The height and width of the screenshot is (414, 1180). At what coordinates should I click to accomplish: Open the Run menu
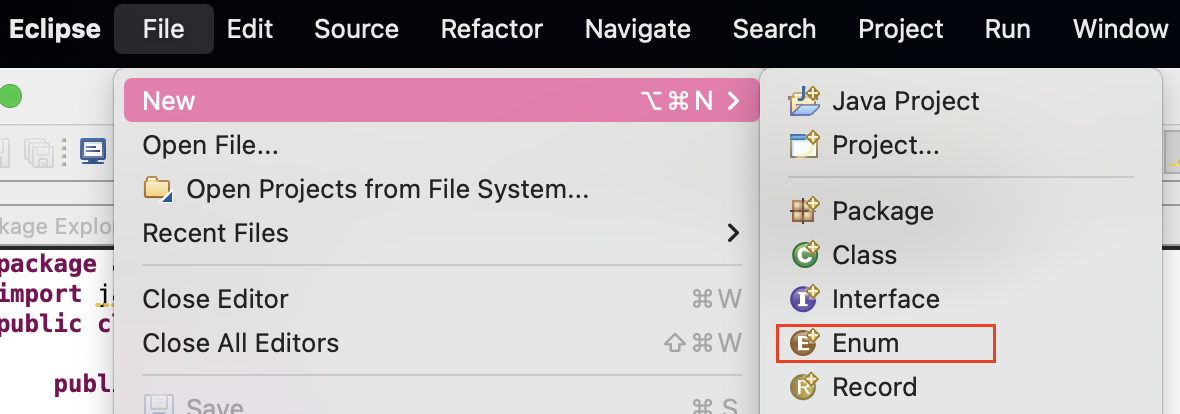(1008, 29)
